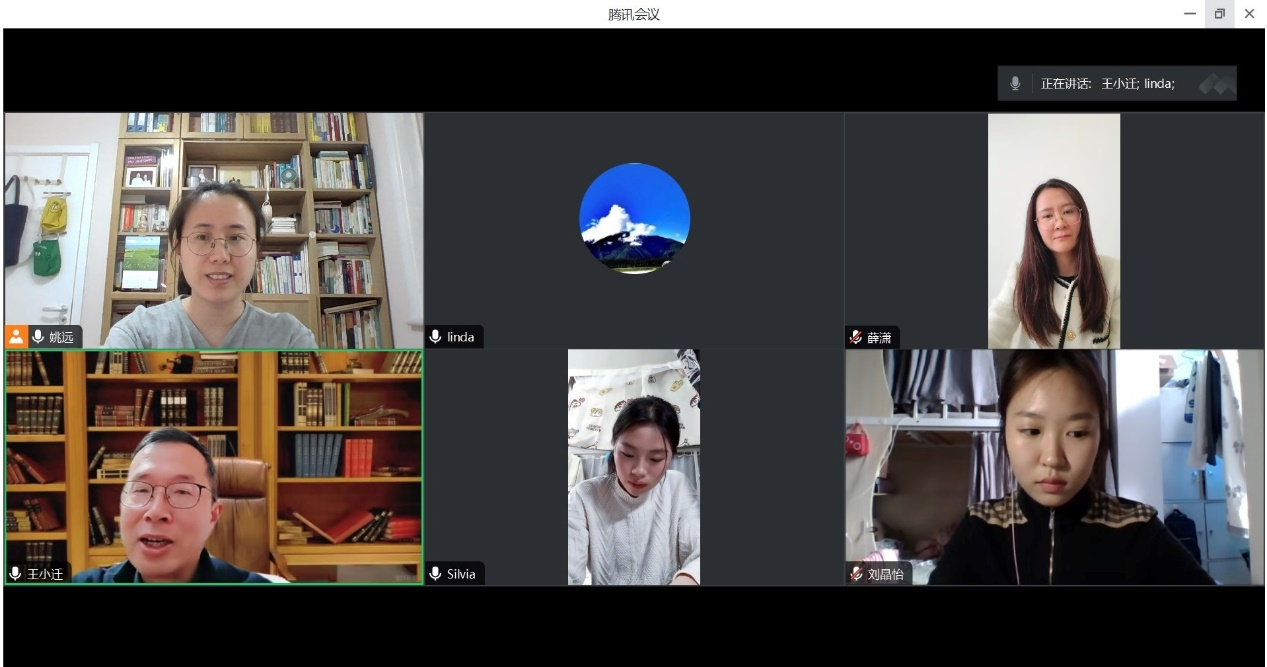Click the microphone icon in speaking indicator
Viewport: 1267px width, 667px height.
tap(1015, 84)
